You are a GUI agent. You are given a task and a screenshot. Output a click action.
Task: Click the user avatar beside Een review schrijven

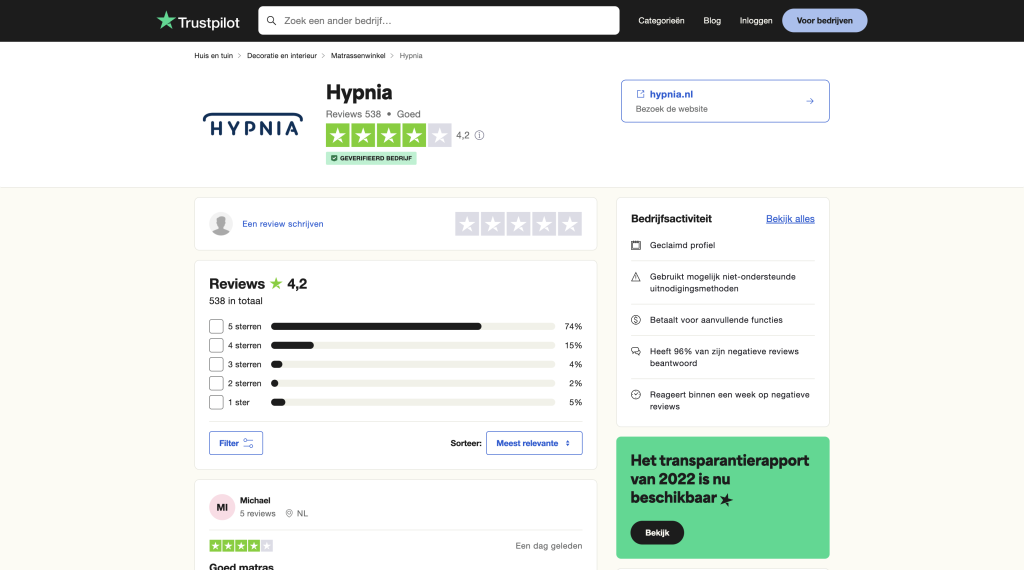[221, 224]
